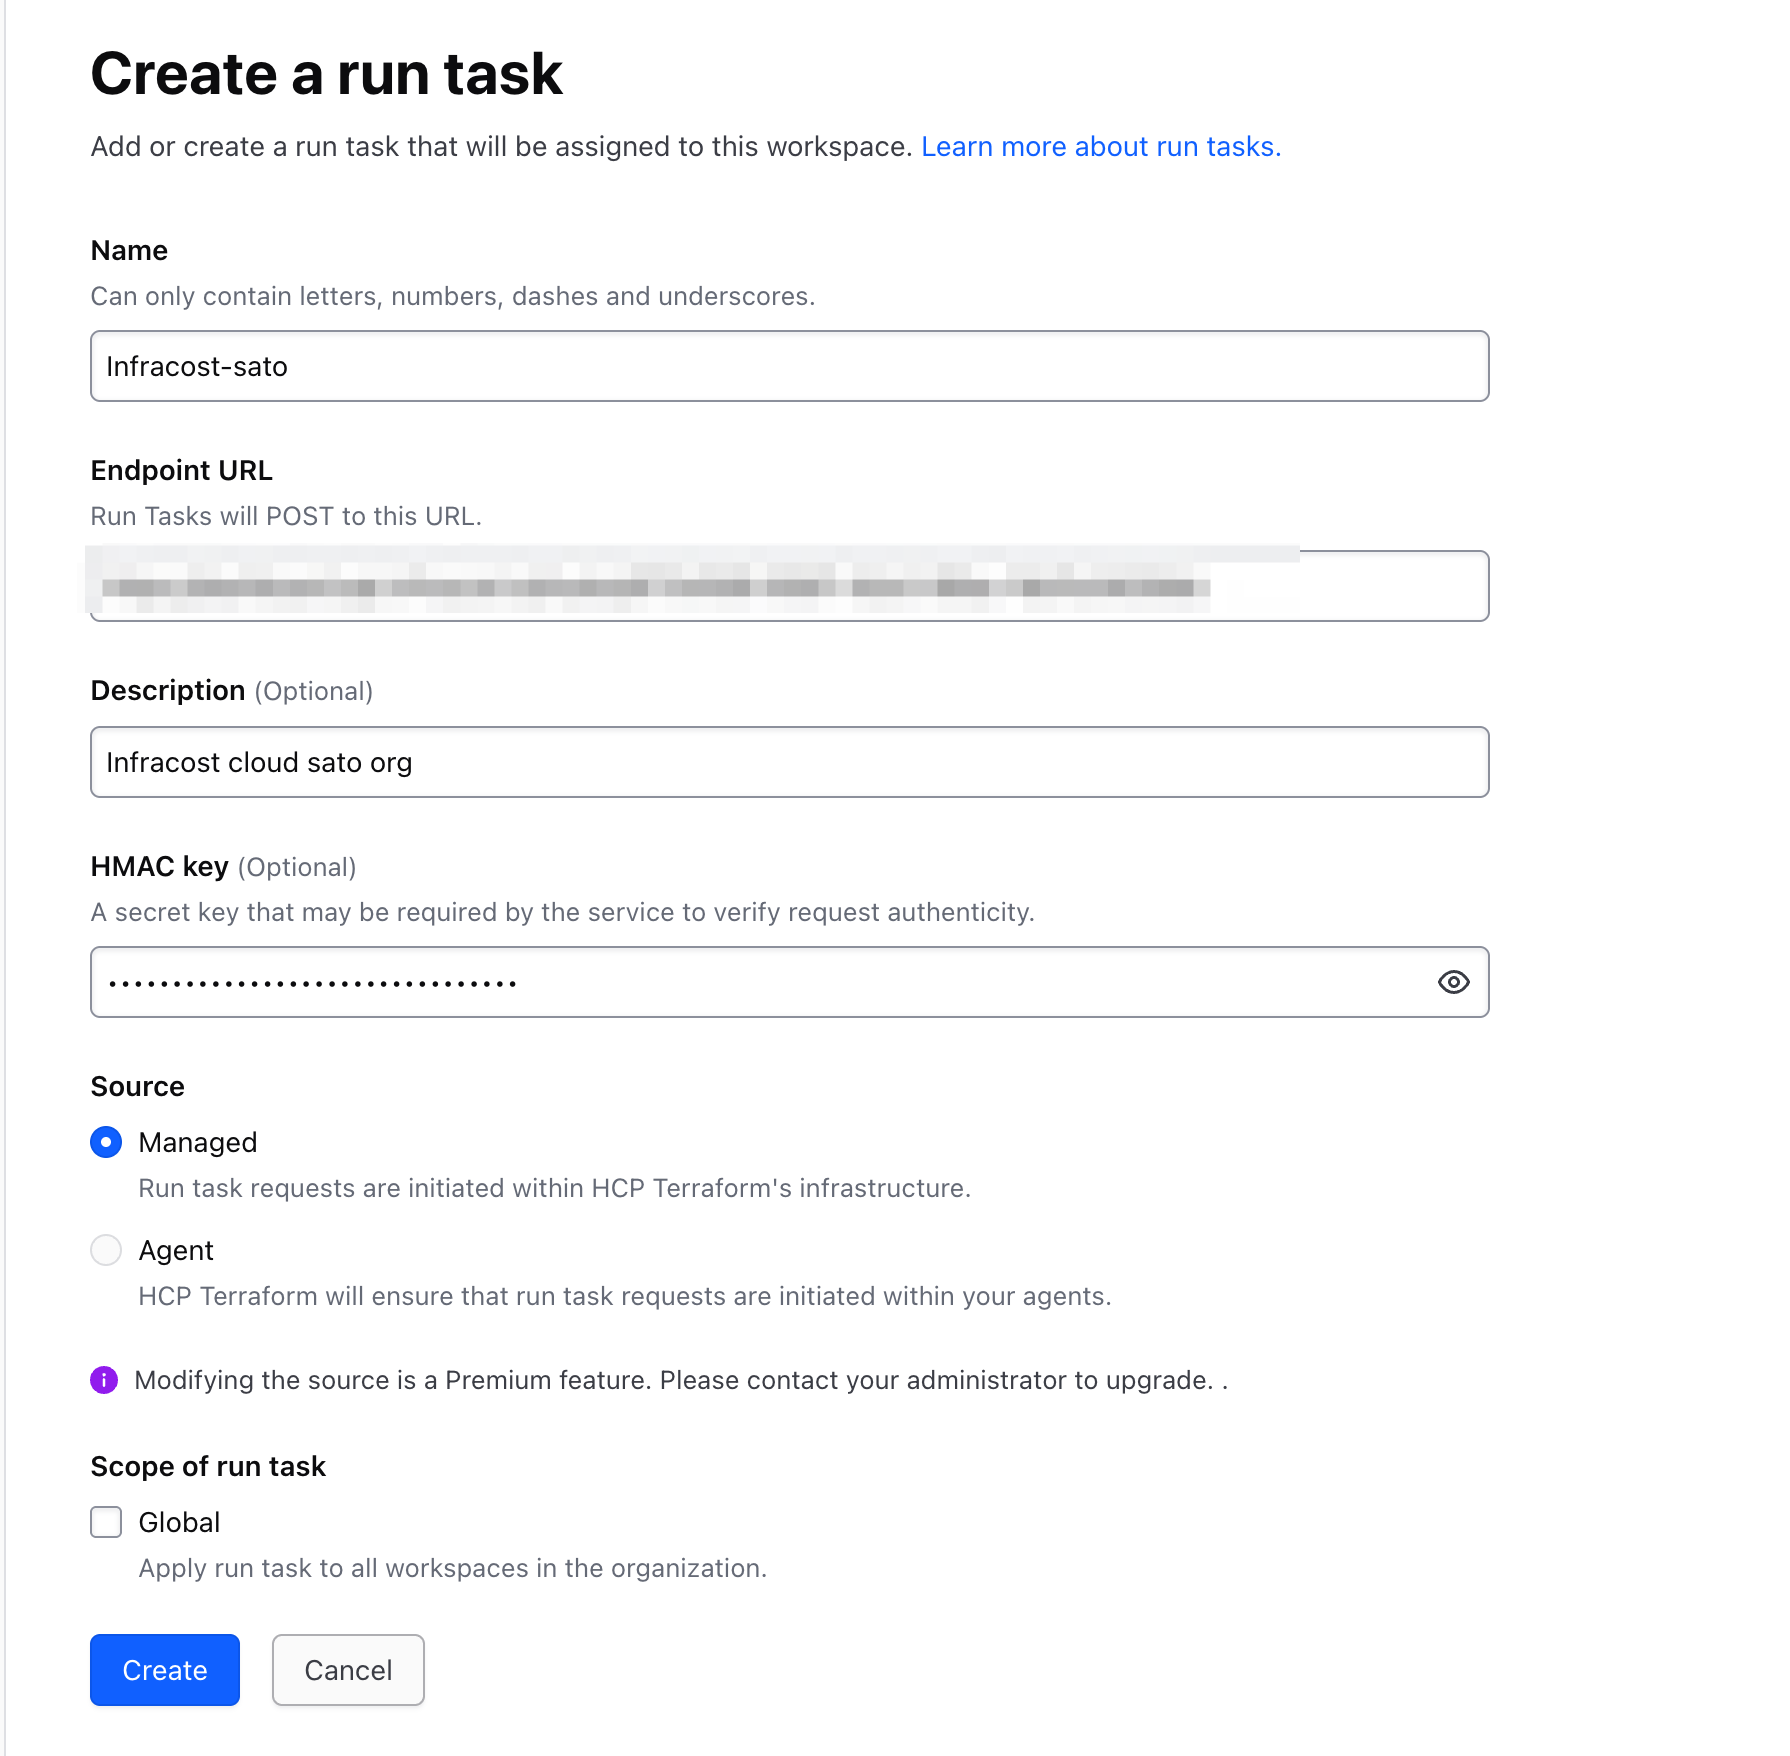Click the "Agent" label text
This screenshot has height=1756, width=1790.
coord(176,1250)
